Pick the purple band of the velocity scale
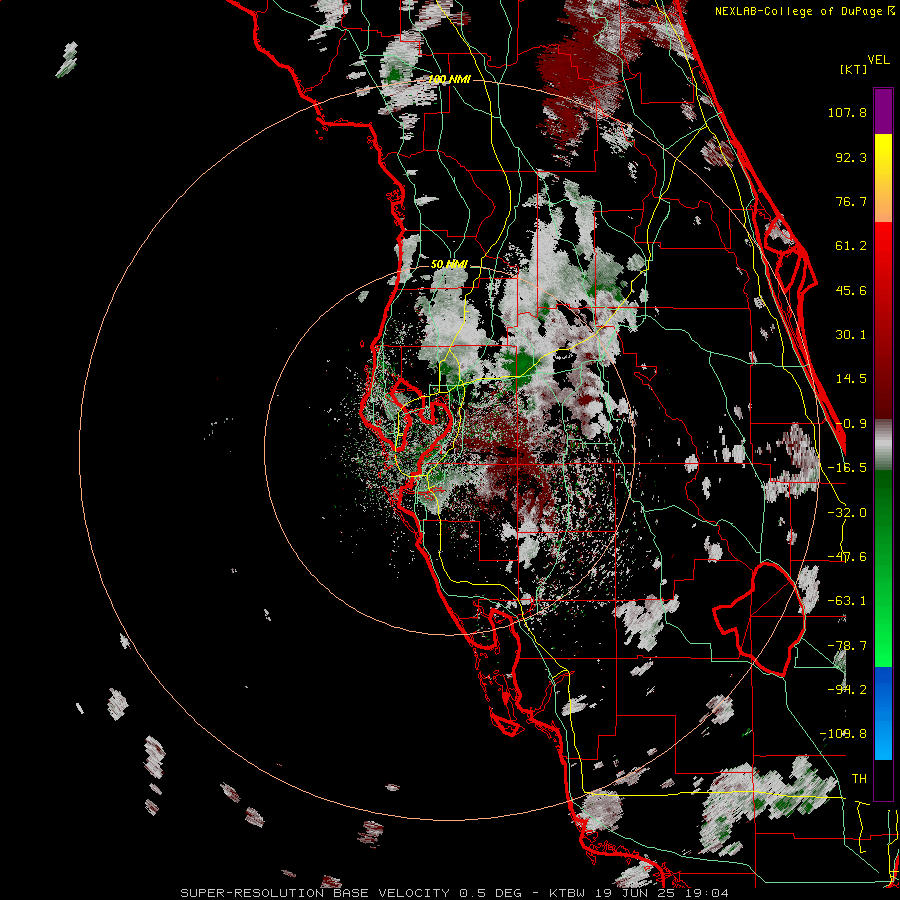Viewport: 900px width, 900px height. pyautogui.click(x=883, y=111)
